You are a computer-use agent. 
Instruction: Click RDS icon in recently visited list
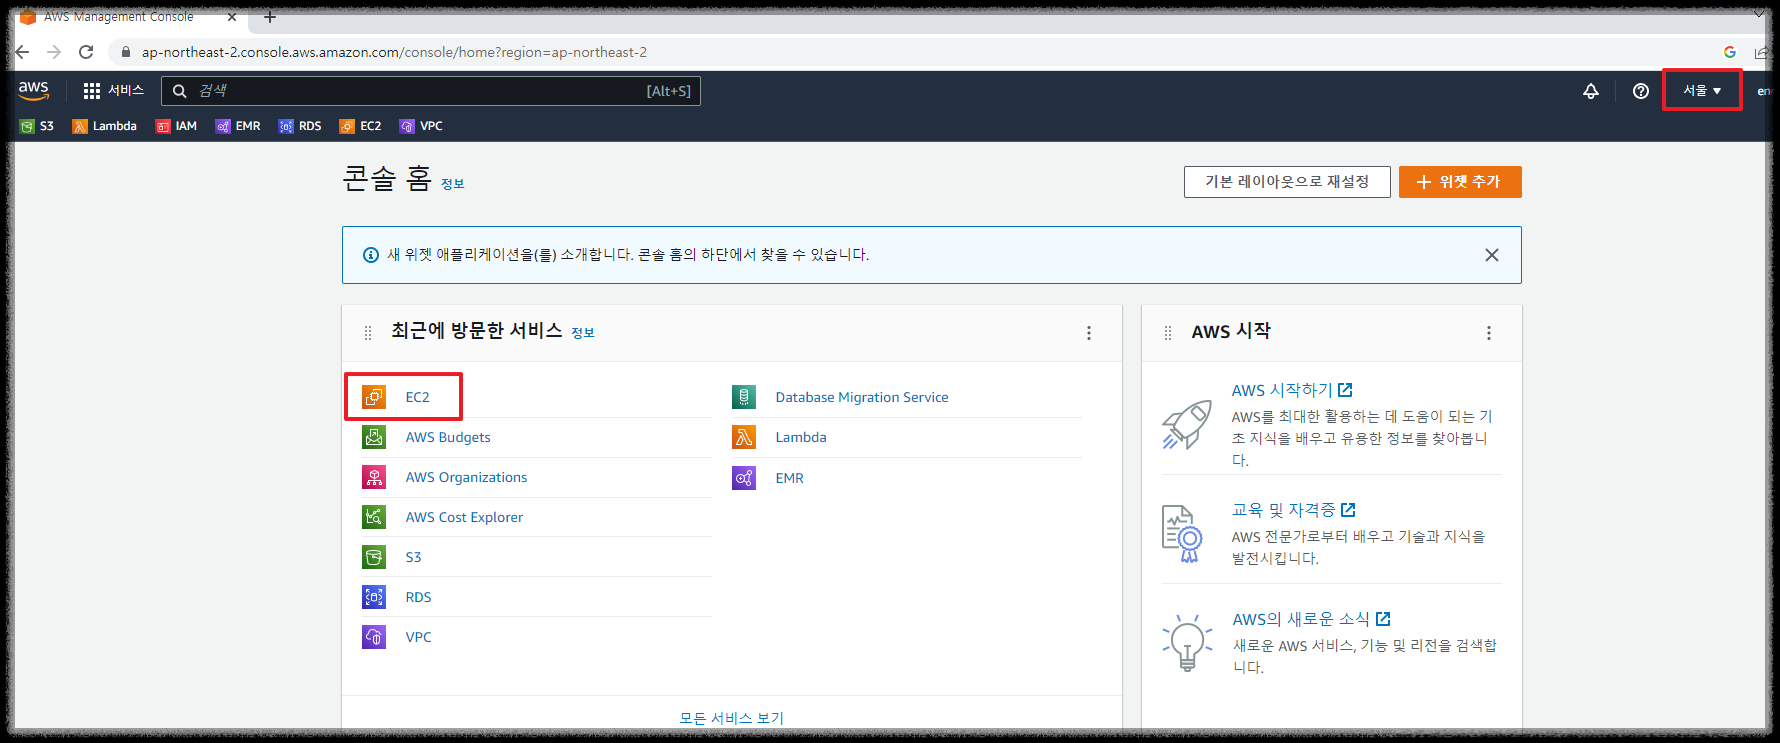coord(374,597)
